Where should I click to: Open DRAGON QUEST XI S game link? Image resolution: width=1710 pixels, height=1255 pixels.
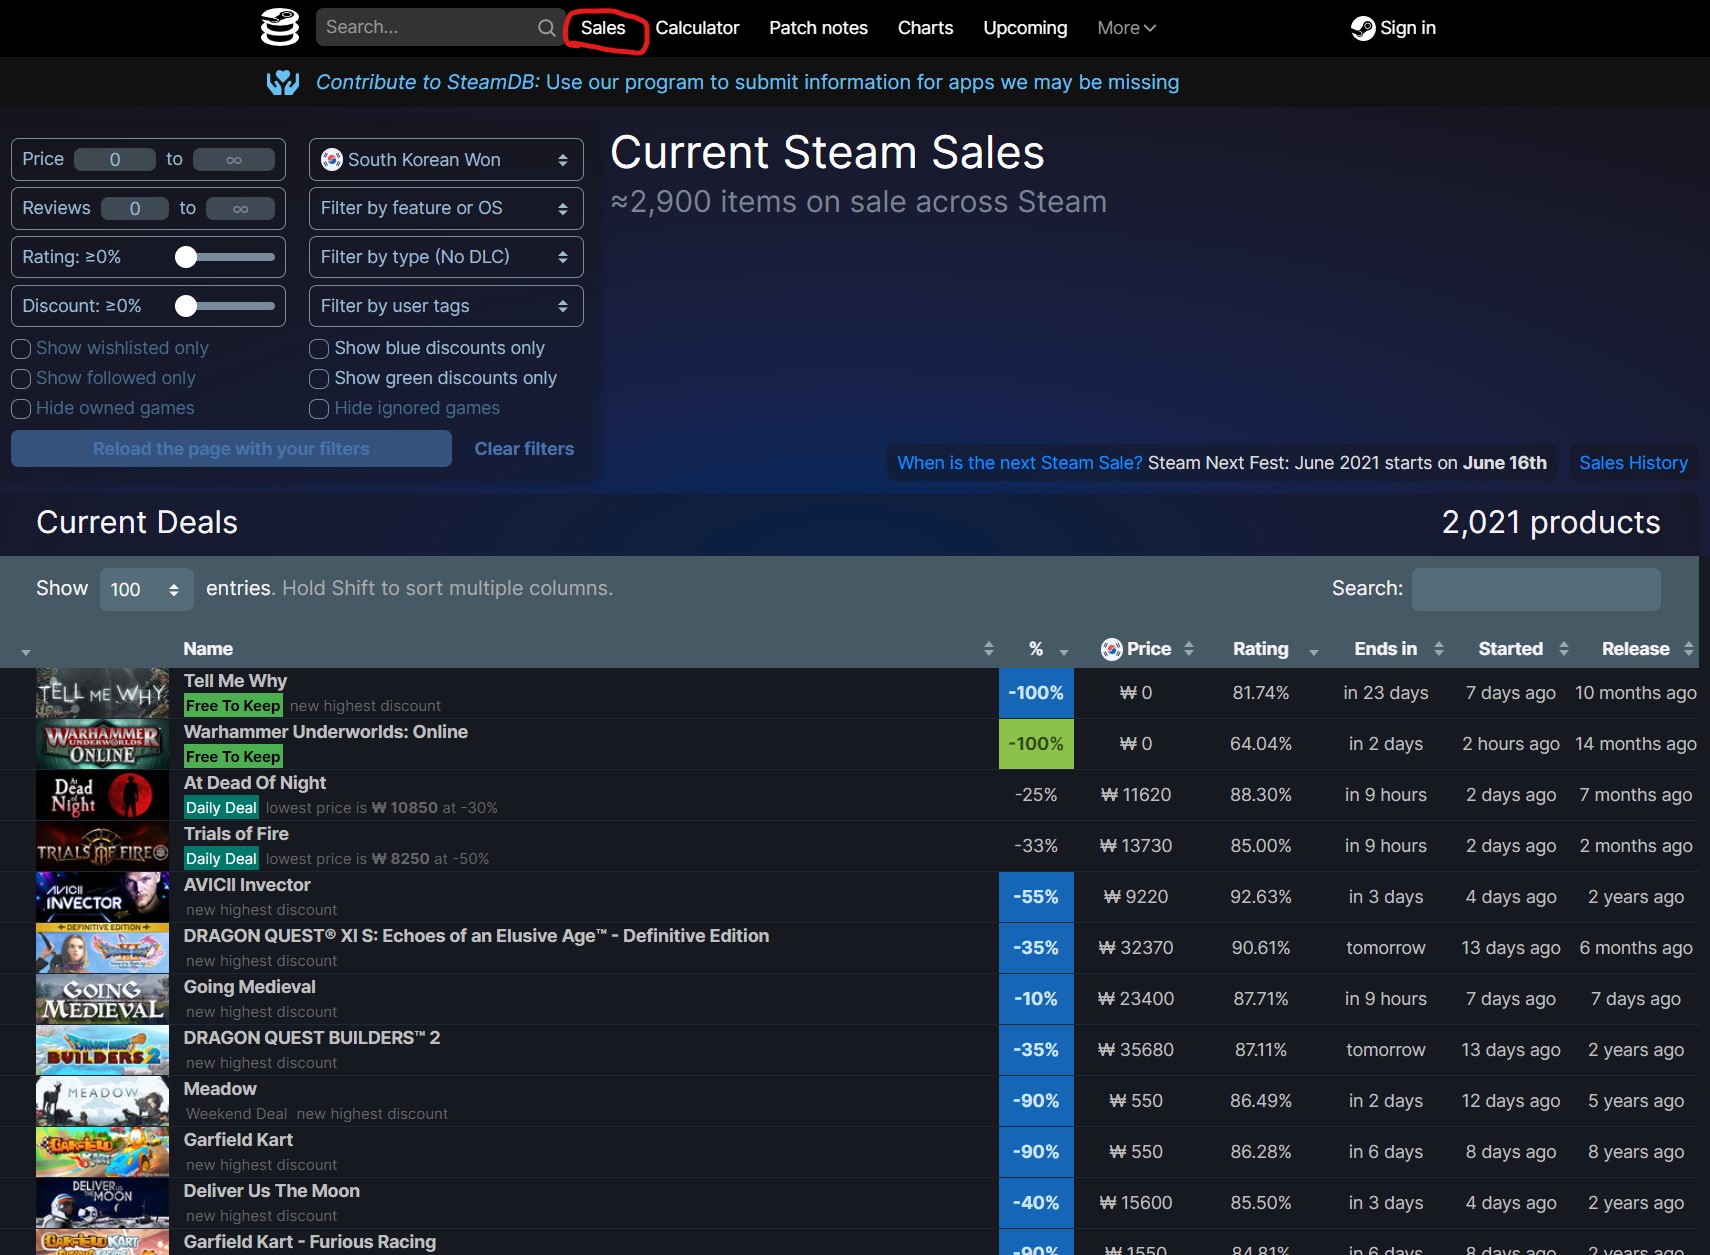pos(476,936)
